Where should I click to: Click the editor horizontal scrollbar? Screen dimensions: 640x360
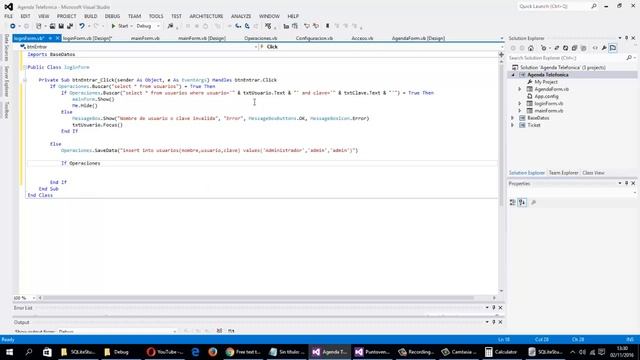[x=259, y=298]
